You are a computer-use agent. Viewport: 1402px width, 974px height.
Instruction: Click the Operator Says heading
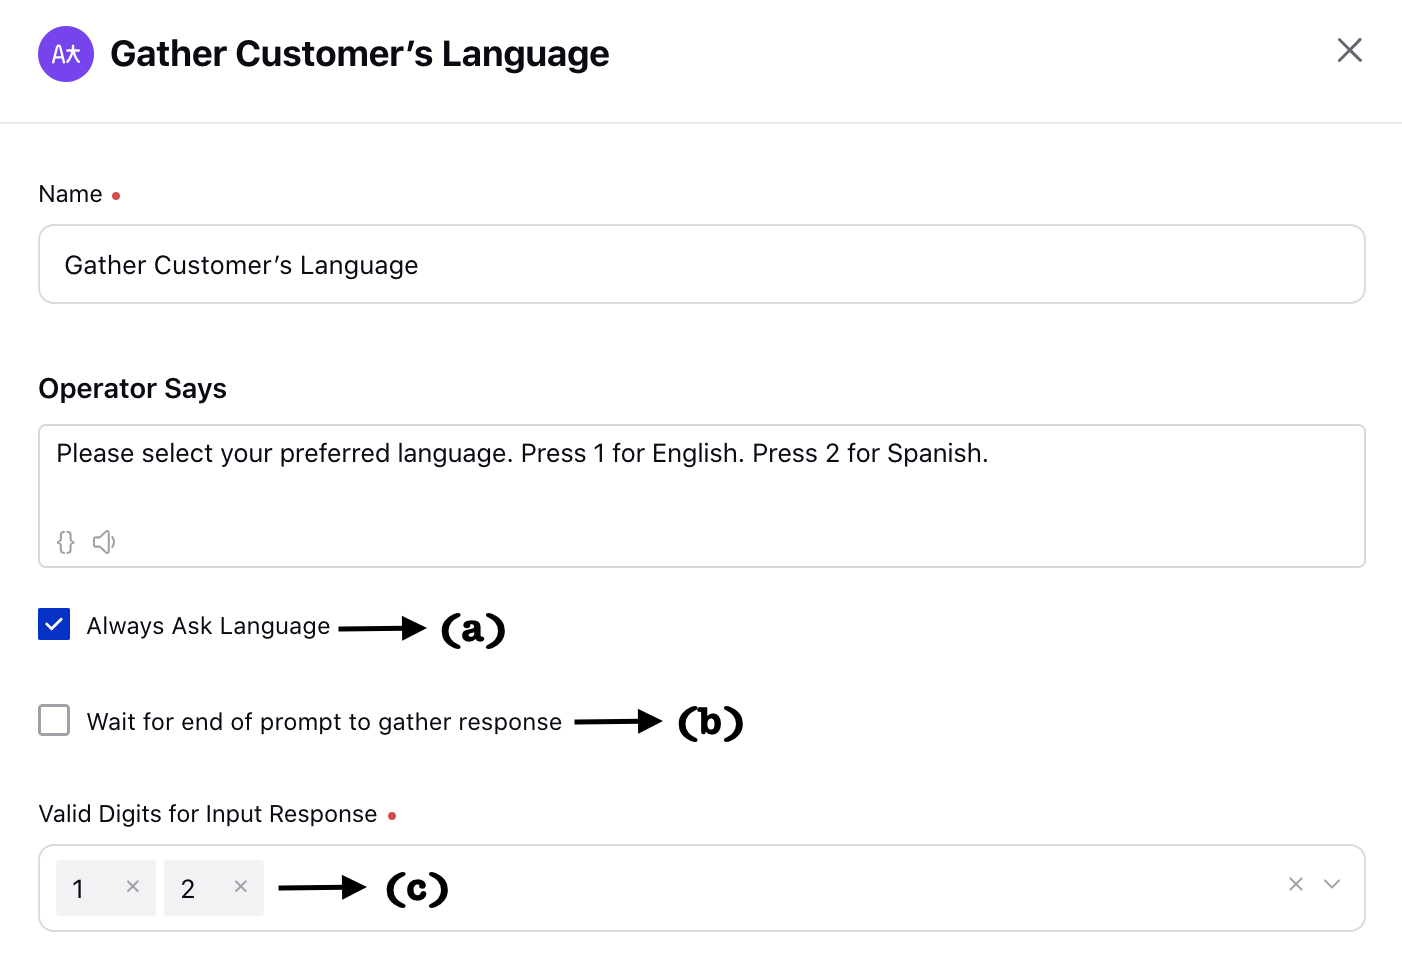click(x=133, y=388)
